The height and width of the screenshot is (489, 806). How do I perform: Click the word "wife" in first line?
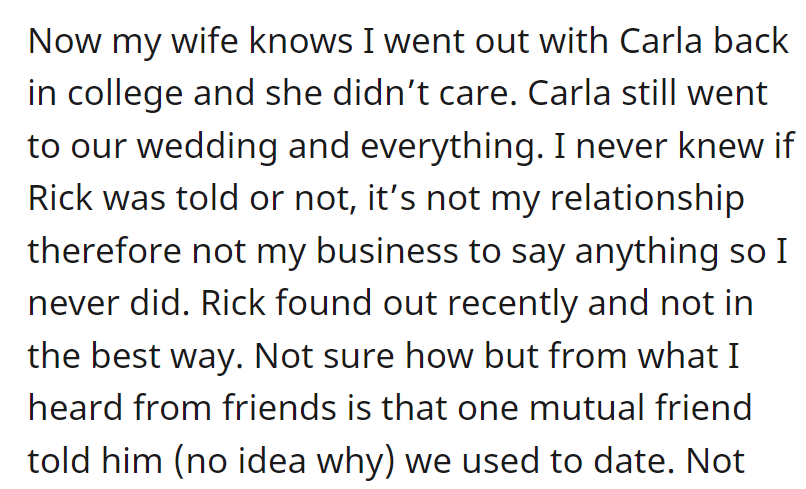pos(204,41)
